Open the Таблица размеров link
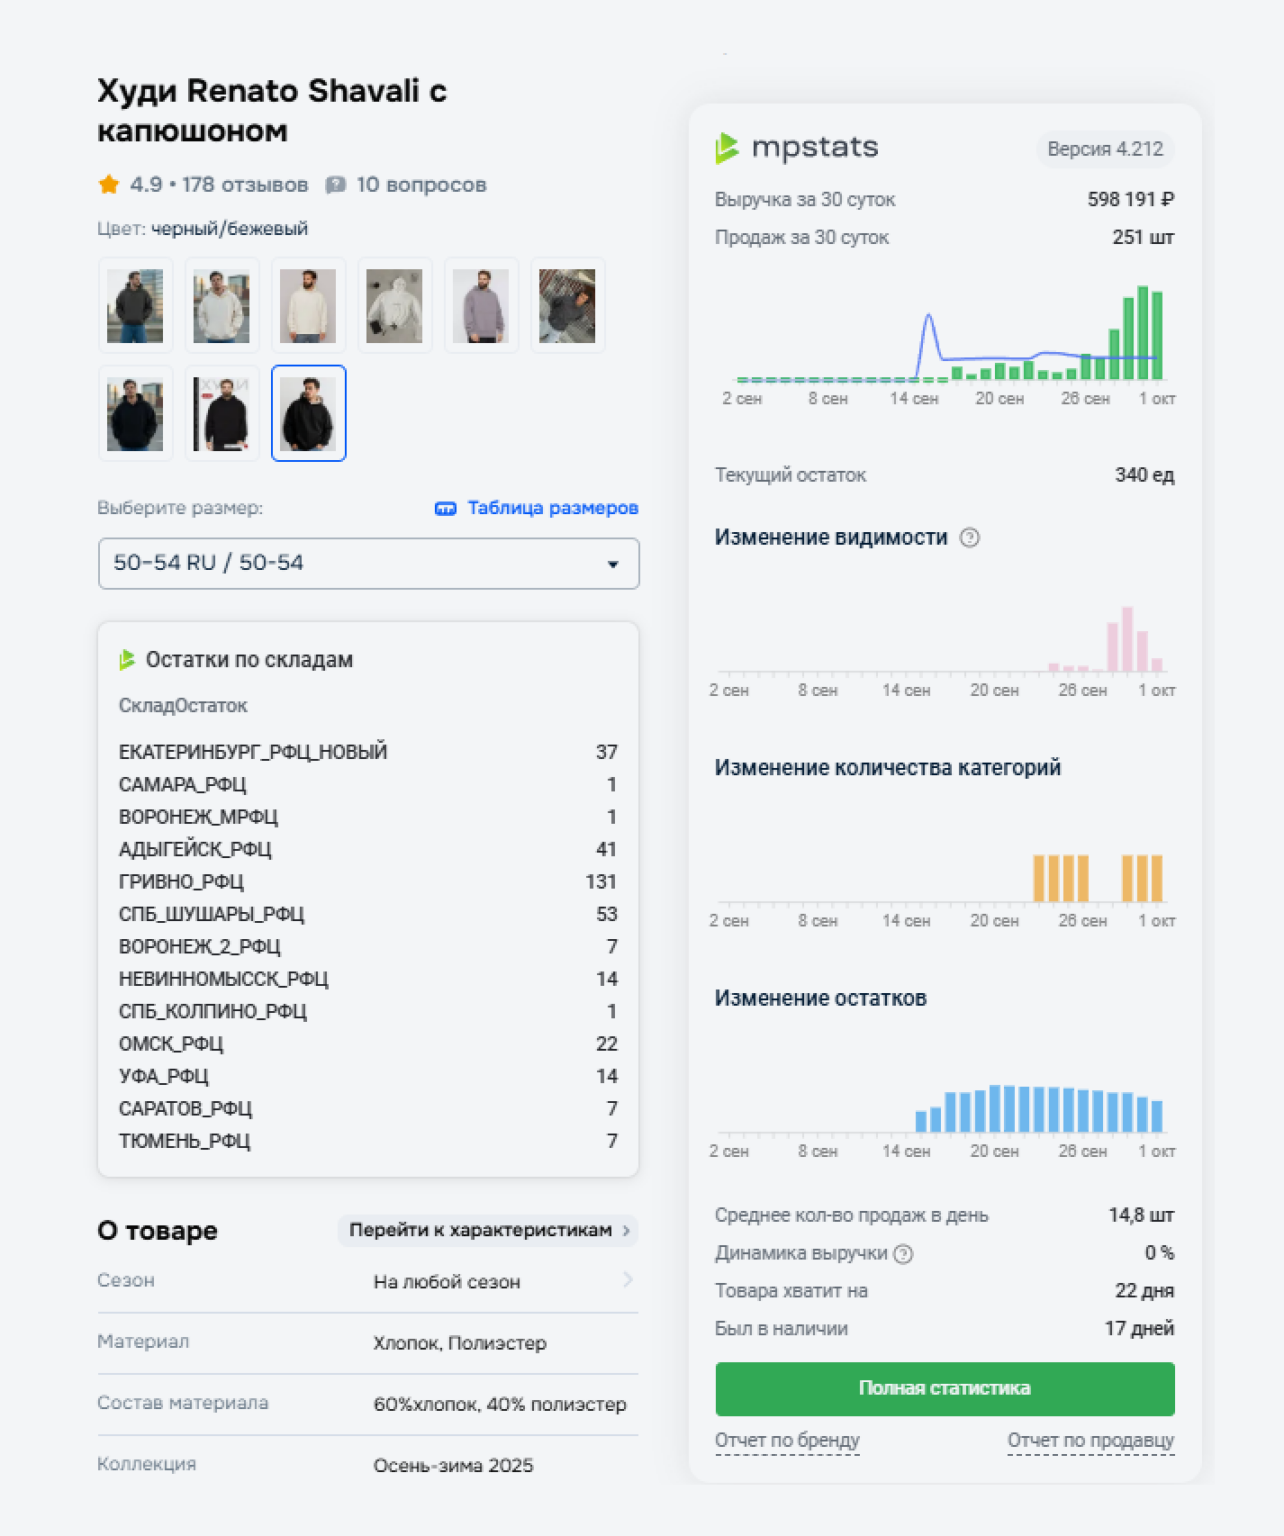Image resolution: width=1284 pixels, height=1536 pixels. (x=552, y=508)
